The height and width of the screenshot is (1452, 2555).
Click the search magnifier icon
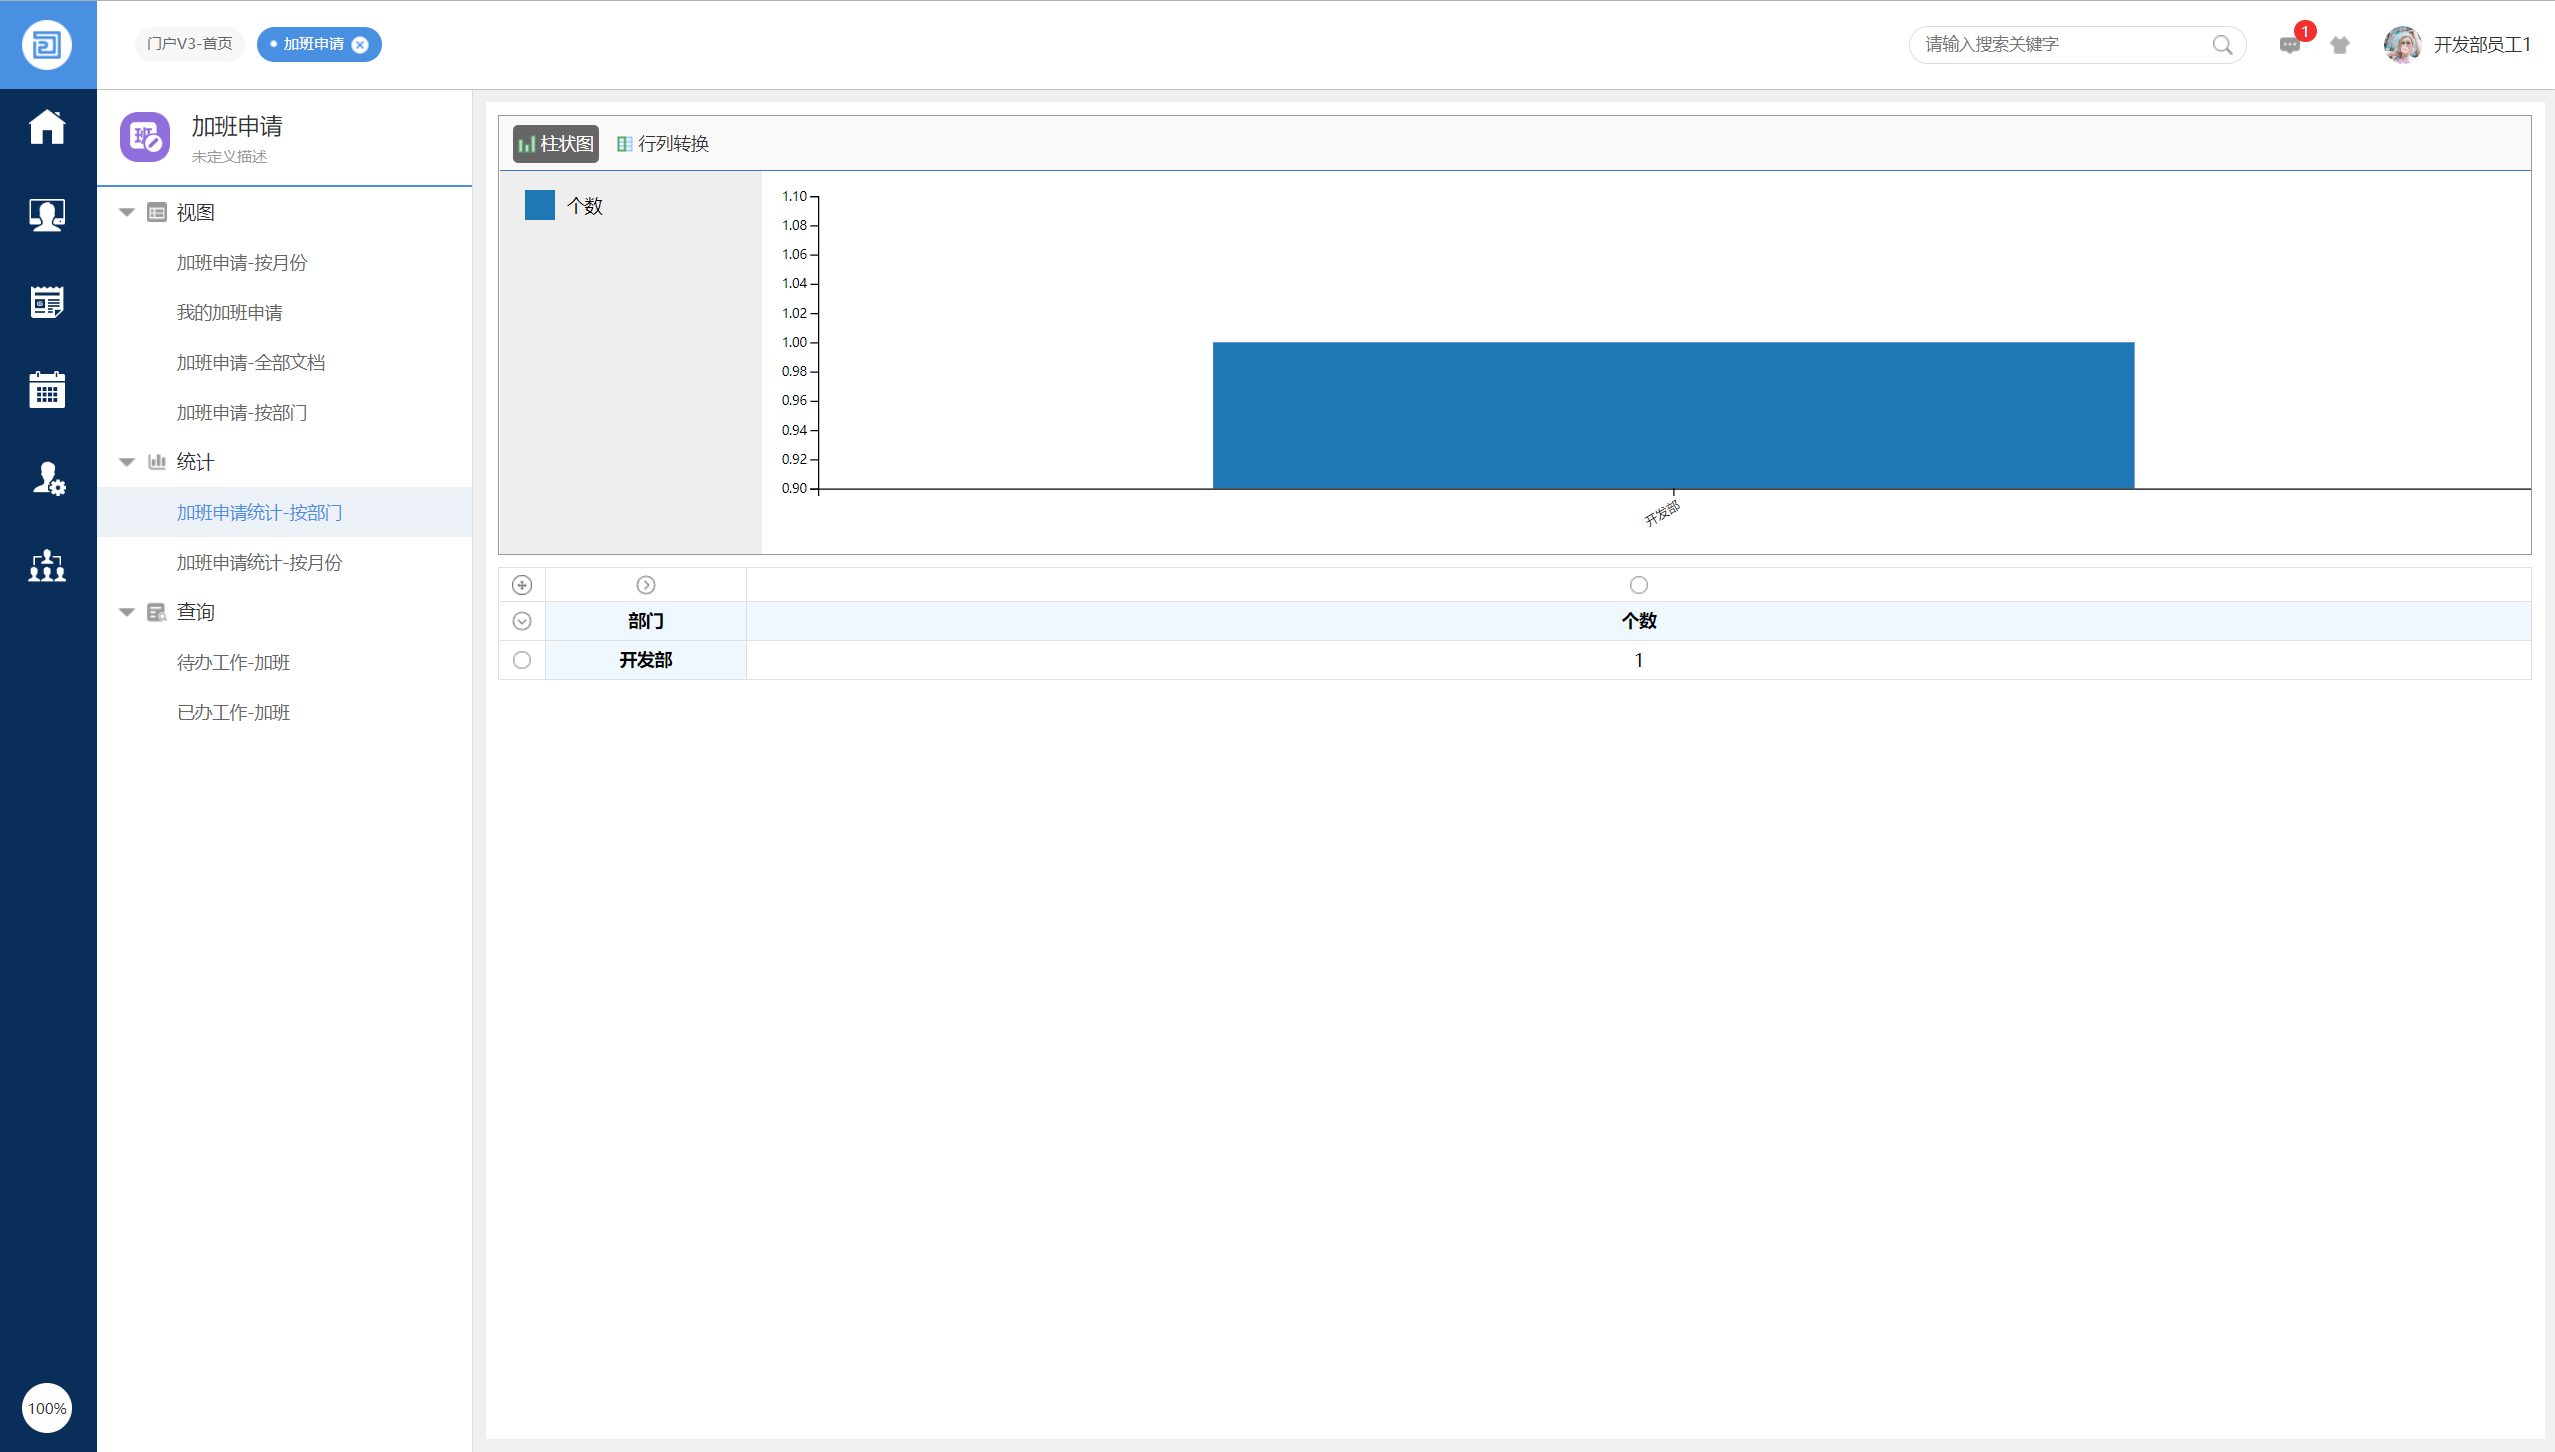[x=2222, y=45]
